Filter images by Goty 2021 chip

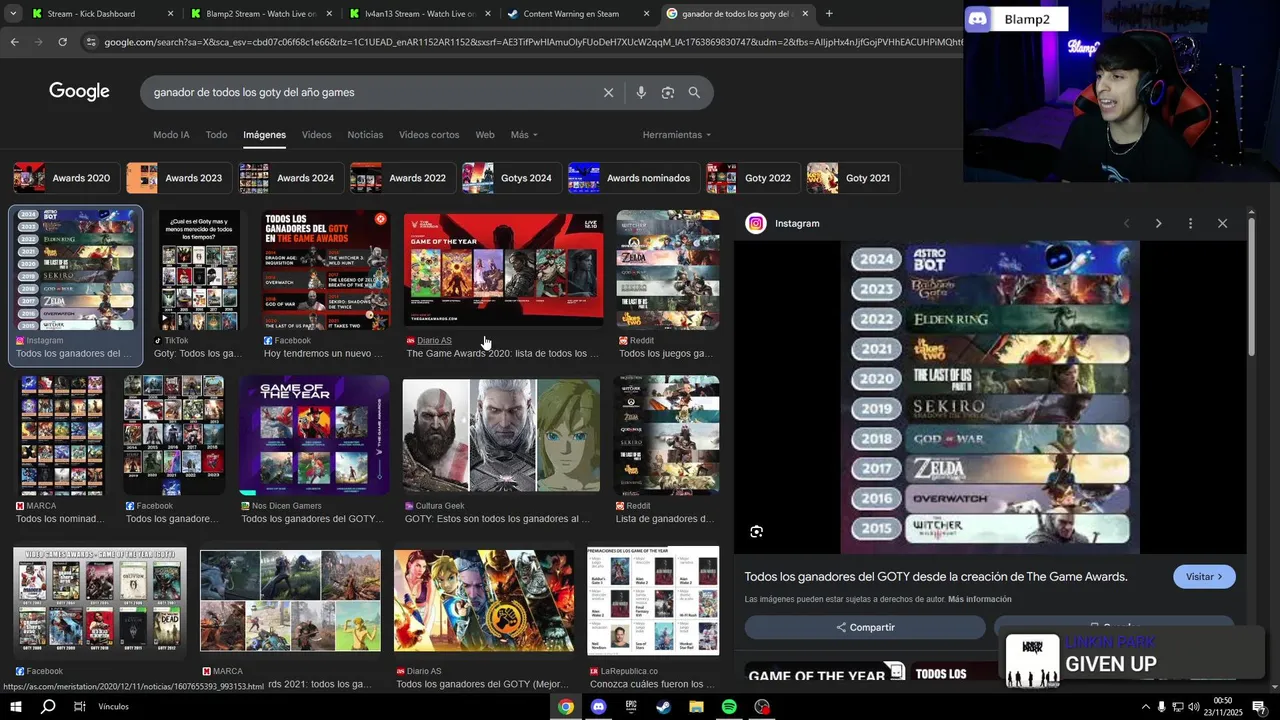click(x=853, y=178)
